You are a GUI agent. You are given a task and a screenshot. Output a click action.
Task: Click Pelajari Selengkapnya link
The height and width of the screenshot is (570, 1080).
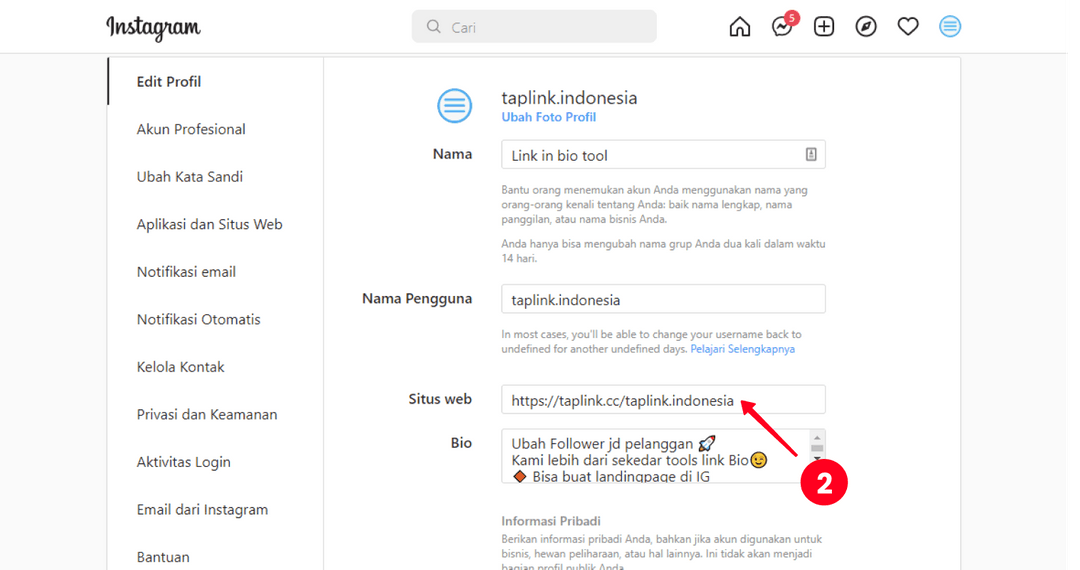[x=742, y=349]
